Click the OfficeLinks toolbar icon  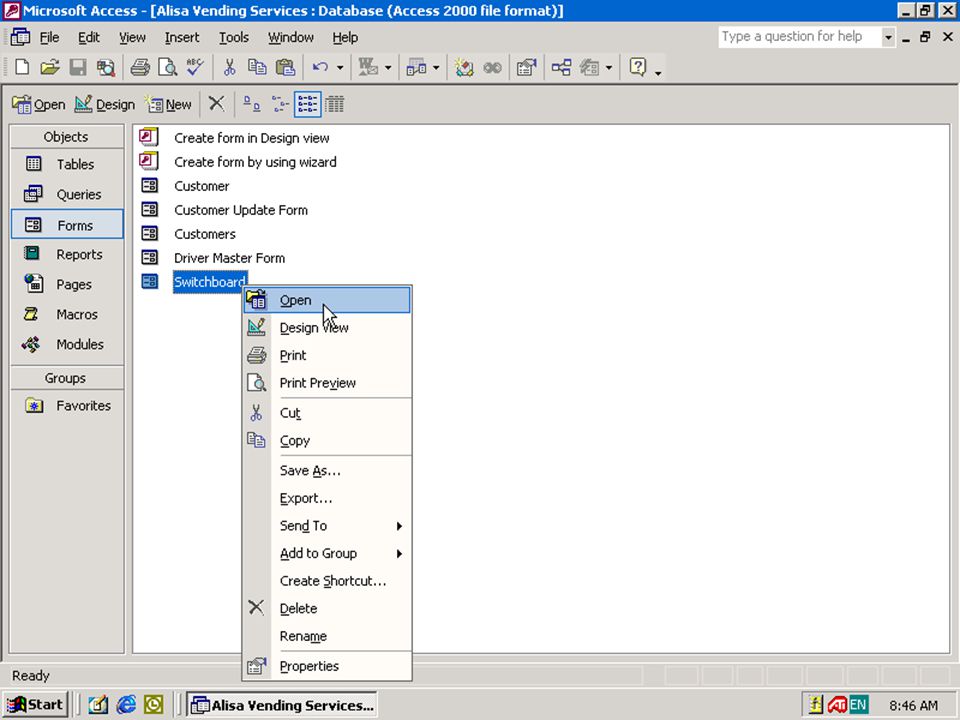click(368, 67)
